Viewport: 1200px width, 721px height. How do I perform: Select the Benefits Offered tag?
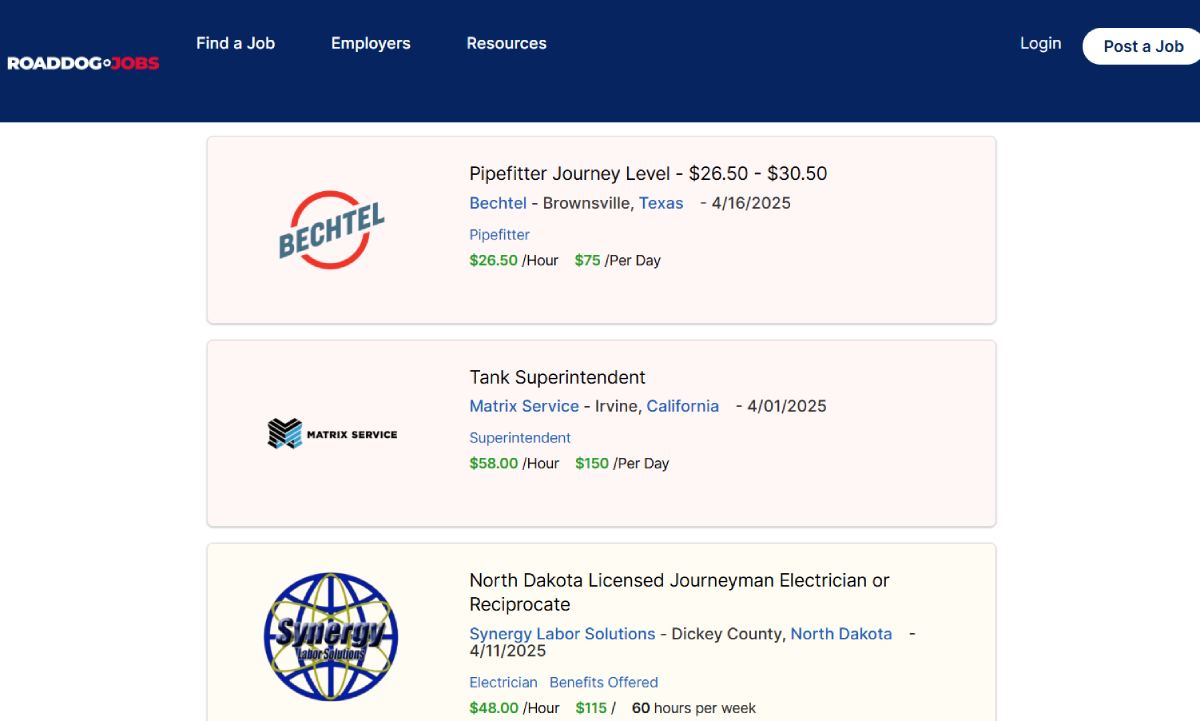point(604,682)
